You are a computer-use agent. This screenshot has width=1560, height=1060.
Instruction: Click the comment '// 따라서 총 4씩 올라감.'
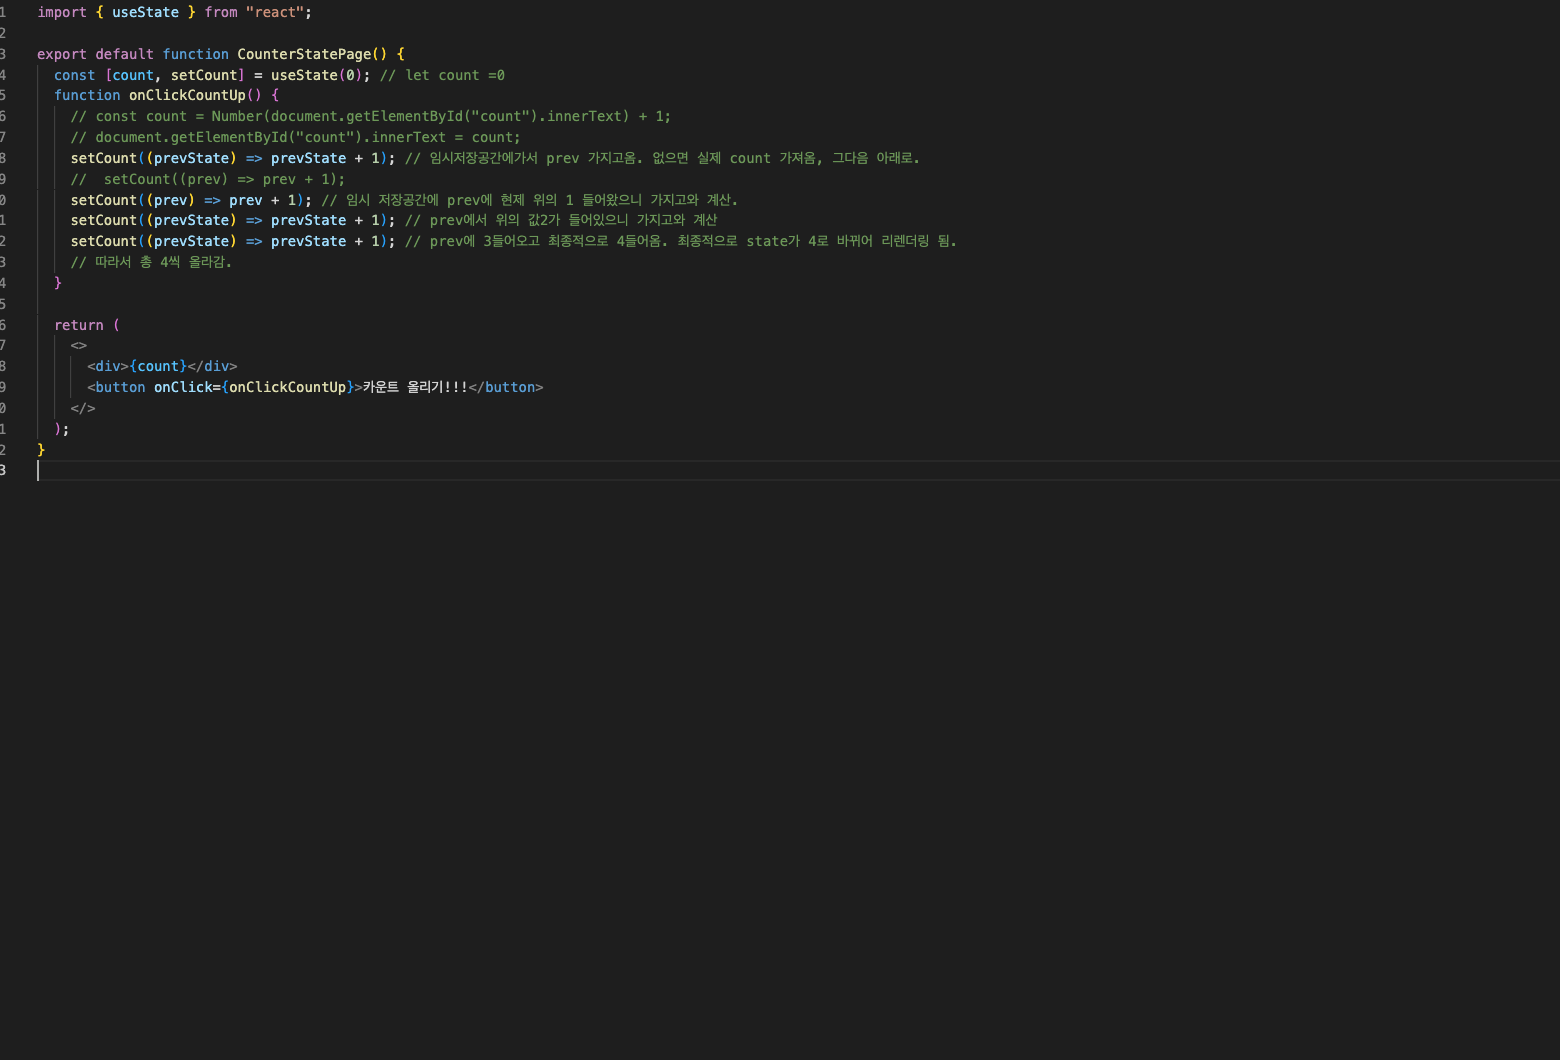[151, 262]
